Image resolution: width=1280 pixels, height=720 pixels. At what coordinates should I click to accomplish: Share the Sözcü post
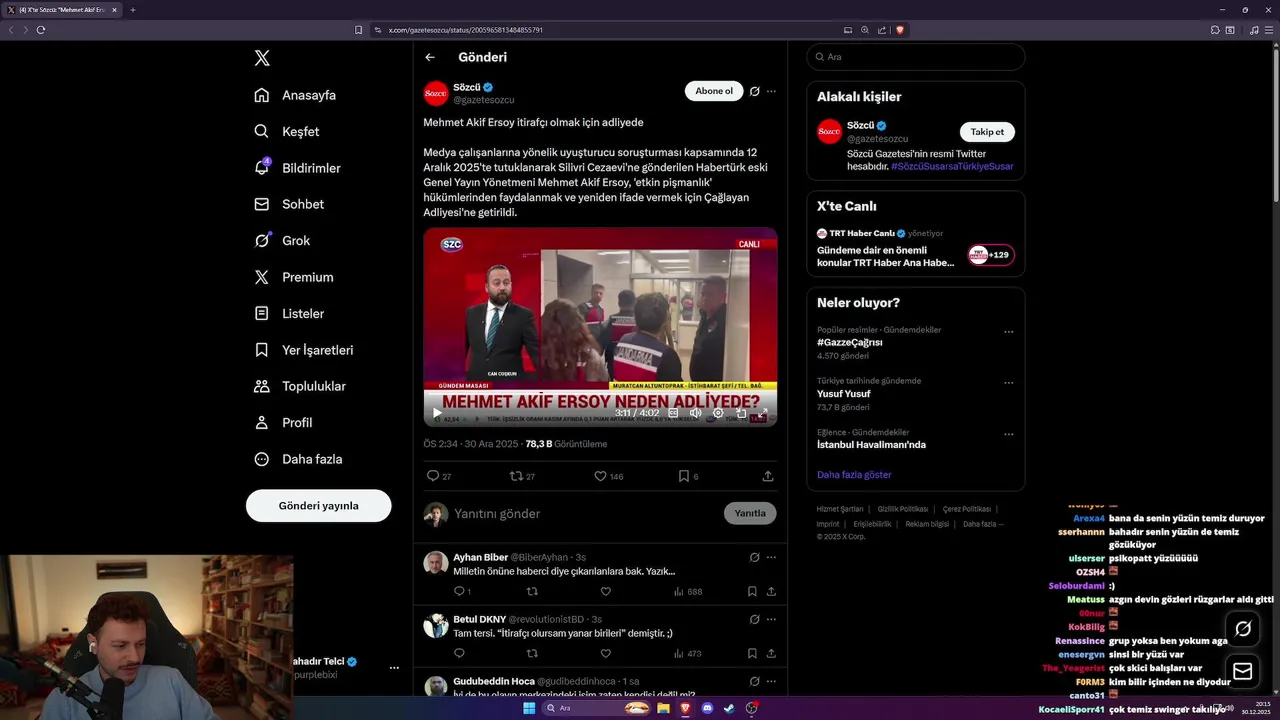768,476
